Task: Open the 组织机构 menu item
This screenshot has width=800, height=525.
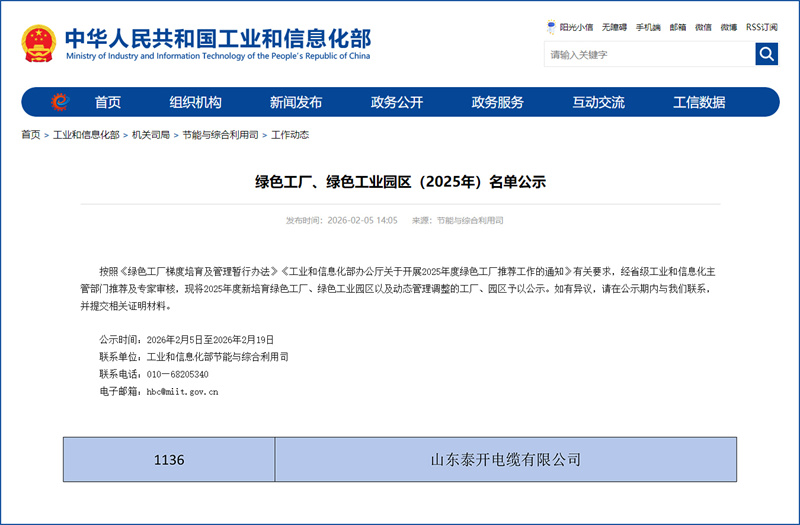Action: point(195,102)
